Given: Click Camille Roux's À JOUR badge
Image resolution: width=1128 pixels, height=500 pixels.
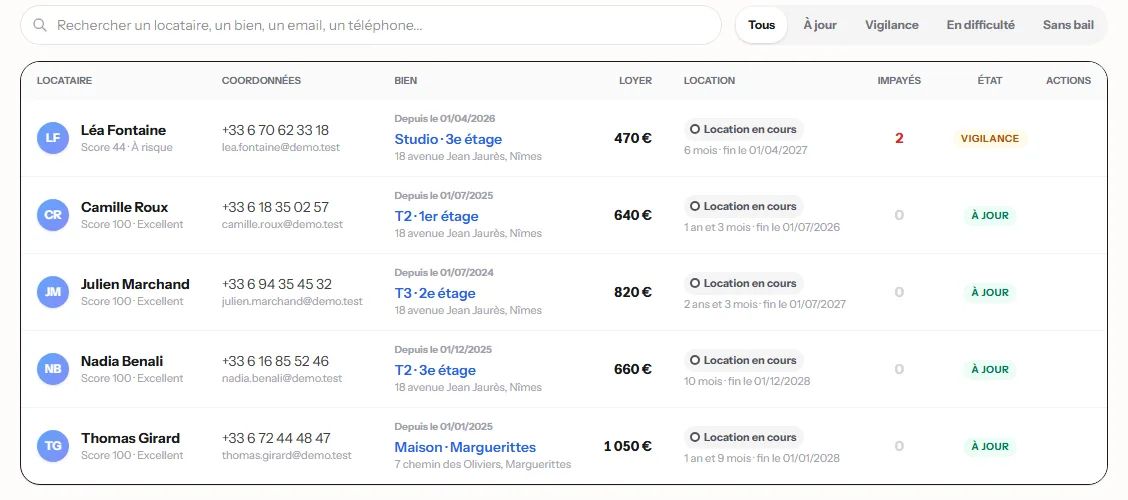Looking at the screenshot, I should (x=990, y=216).
